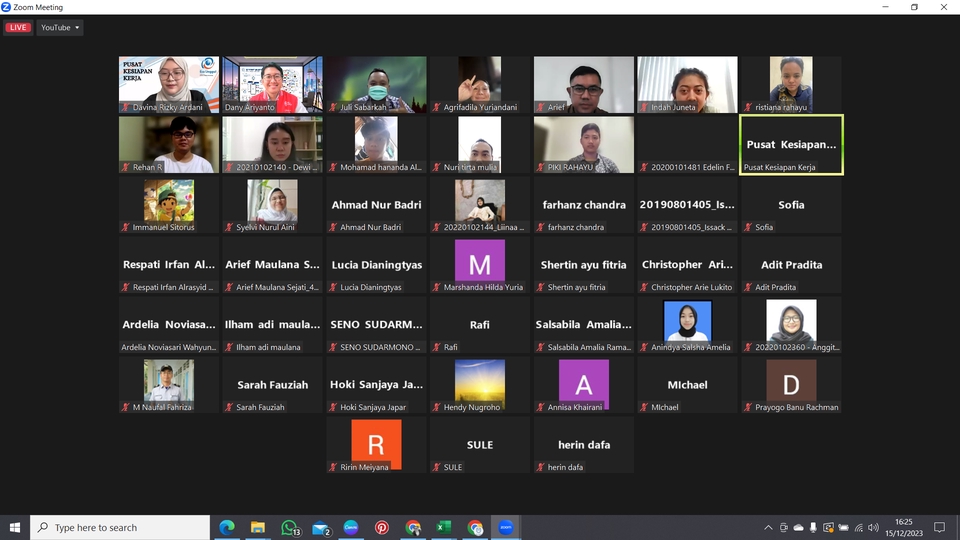
Task: Open Microsoft Edge from the taskbar
Action: [x=226, y=527]
